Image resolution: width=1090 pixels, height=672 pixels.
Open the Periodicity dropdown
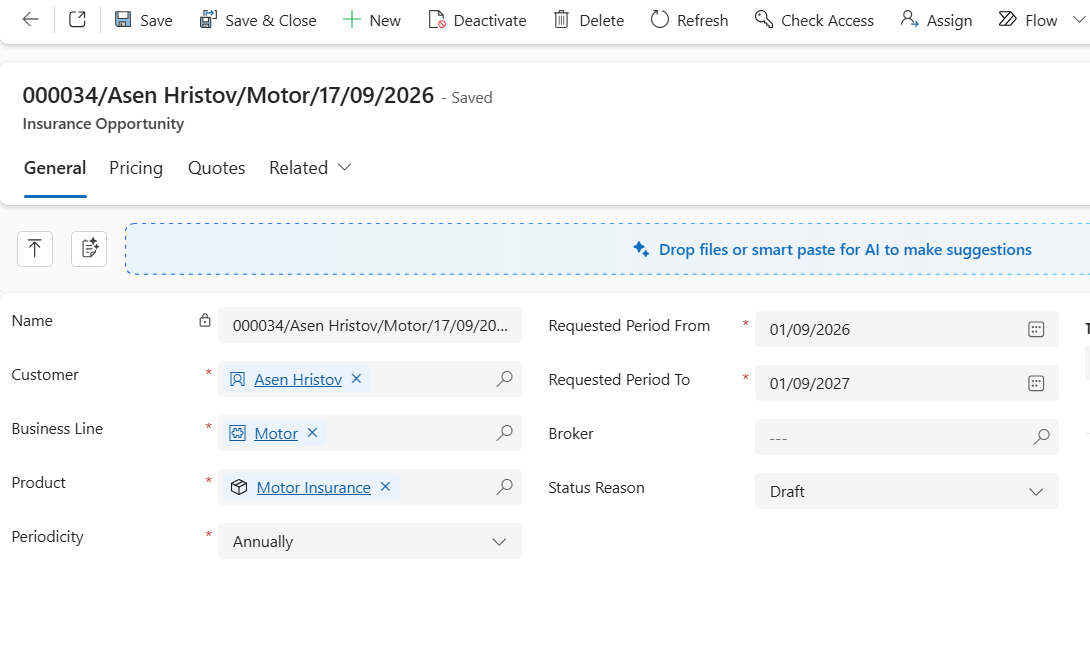pos(370,541)
